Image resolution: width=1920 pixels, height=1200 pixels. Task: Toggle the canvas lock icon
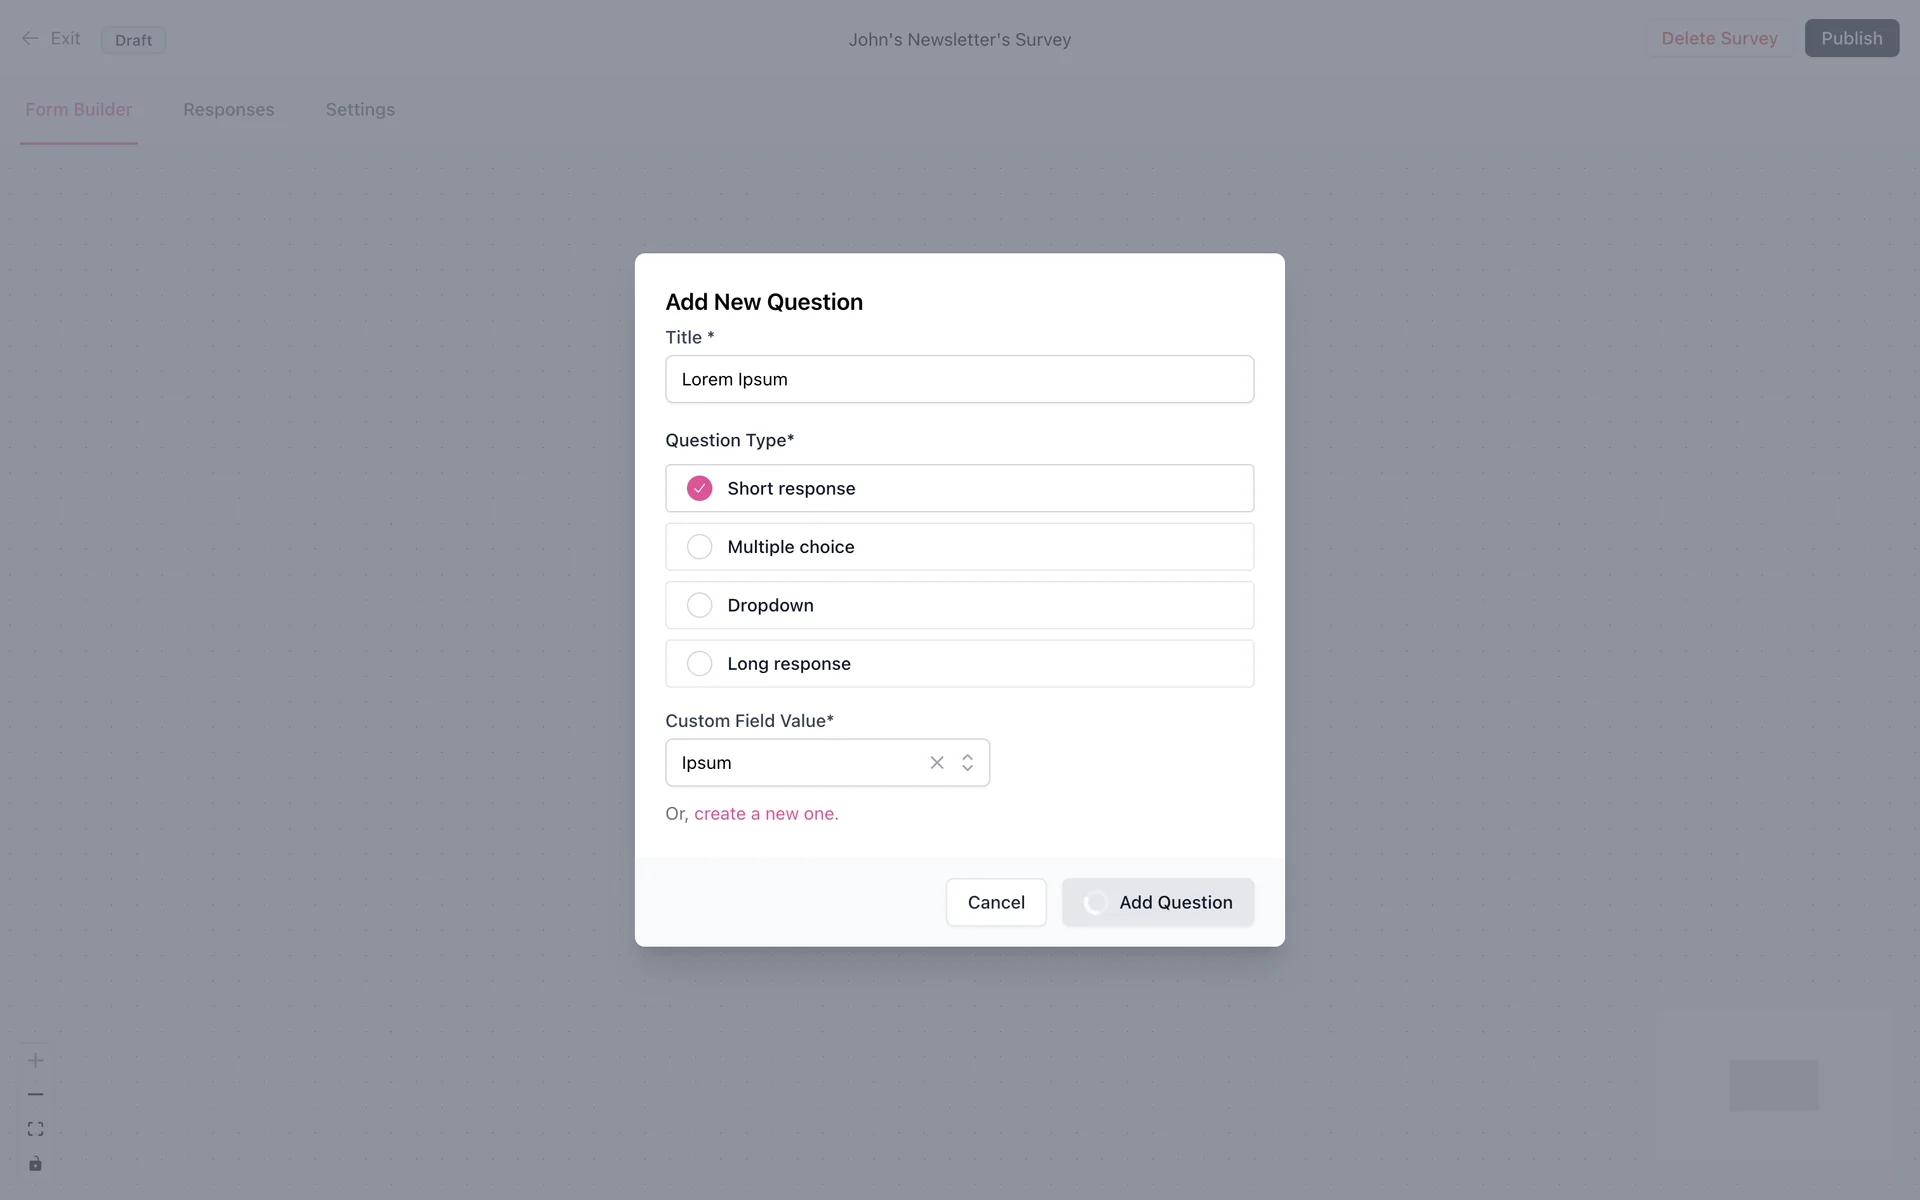(35, 1164)
